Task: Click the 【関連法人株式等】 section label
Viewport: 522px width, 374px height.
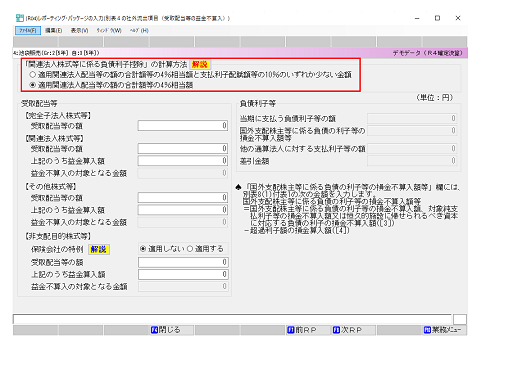Action: coord(54,138)
